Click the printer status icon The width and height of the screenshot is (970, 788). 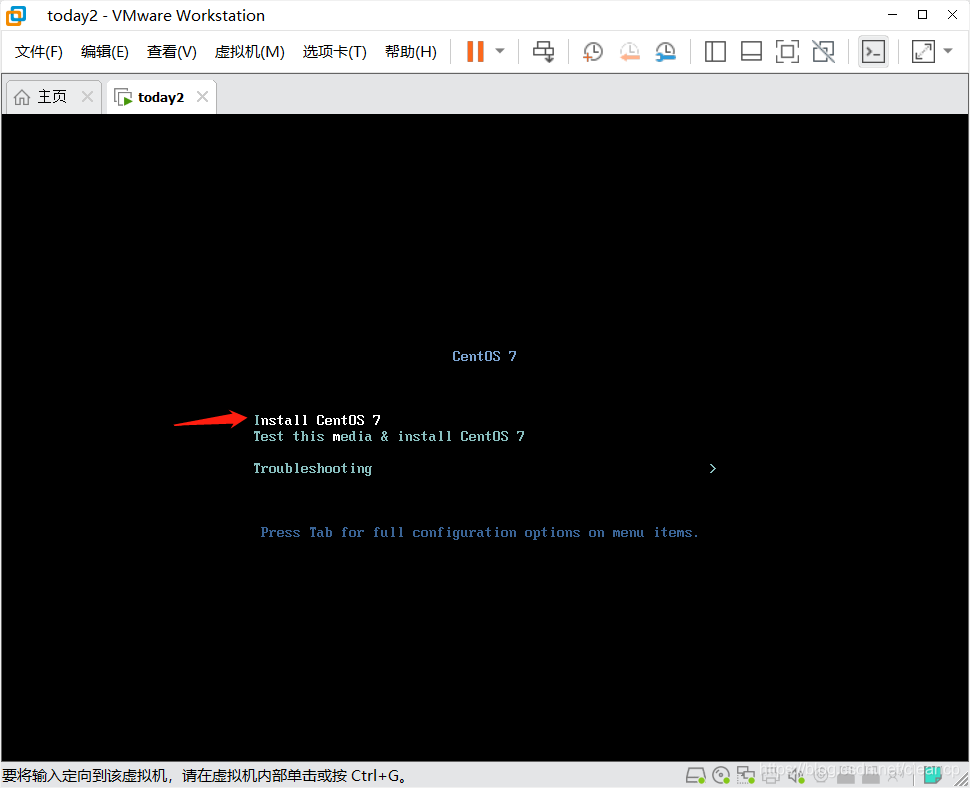(x=771, y=775)
